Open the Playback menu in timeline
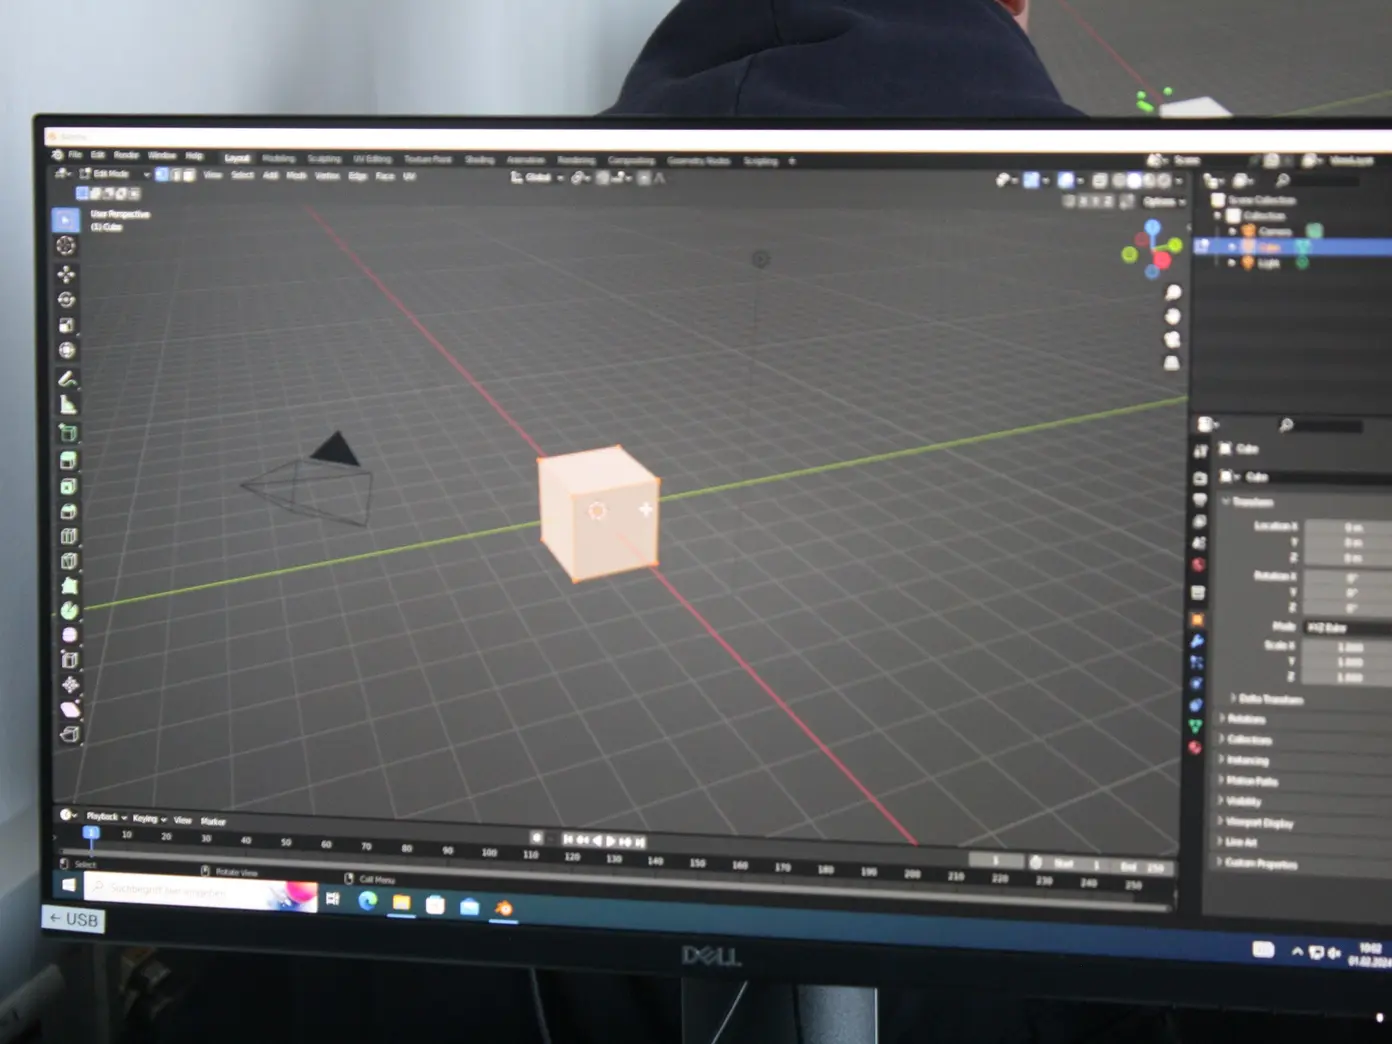 tap(106, 817)
